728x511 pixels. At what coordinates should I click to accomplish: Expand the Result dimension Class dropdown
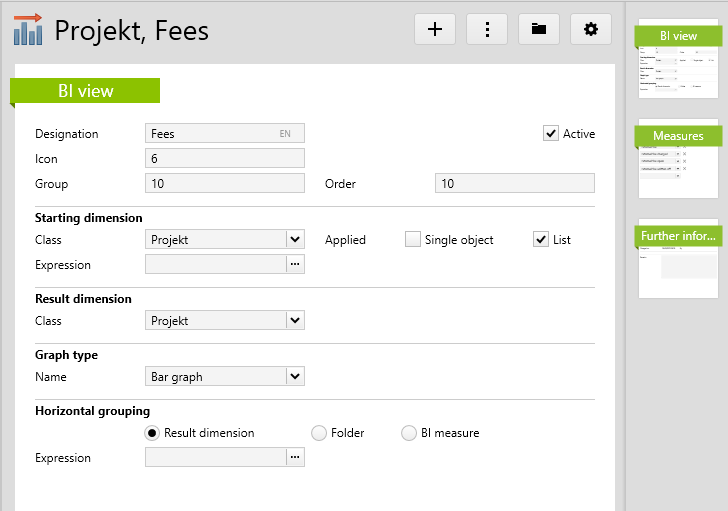coord(294,321)
